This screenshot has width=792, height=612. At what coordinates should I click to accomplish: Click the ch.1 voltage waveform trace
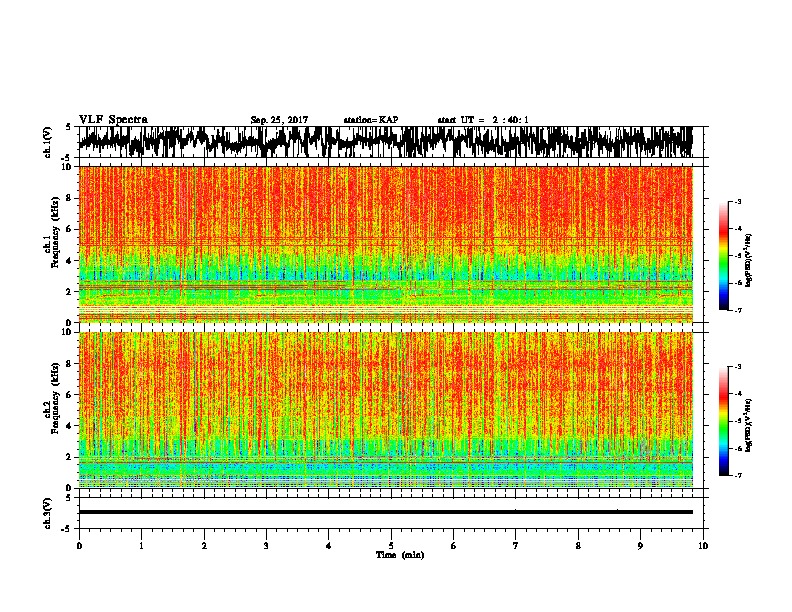(x=385, y=142)
